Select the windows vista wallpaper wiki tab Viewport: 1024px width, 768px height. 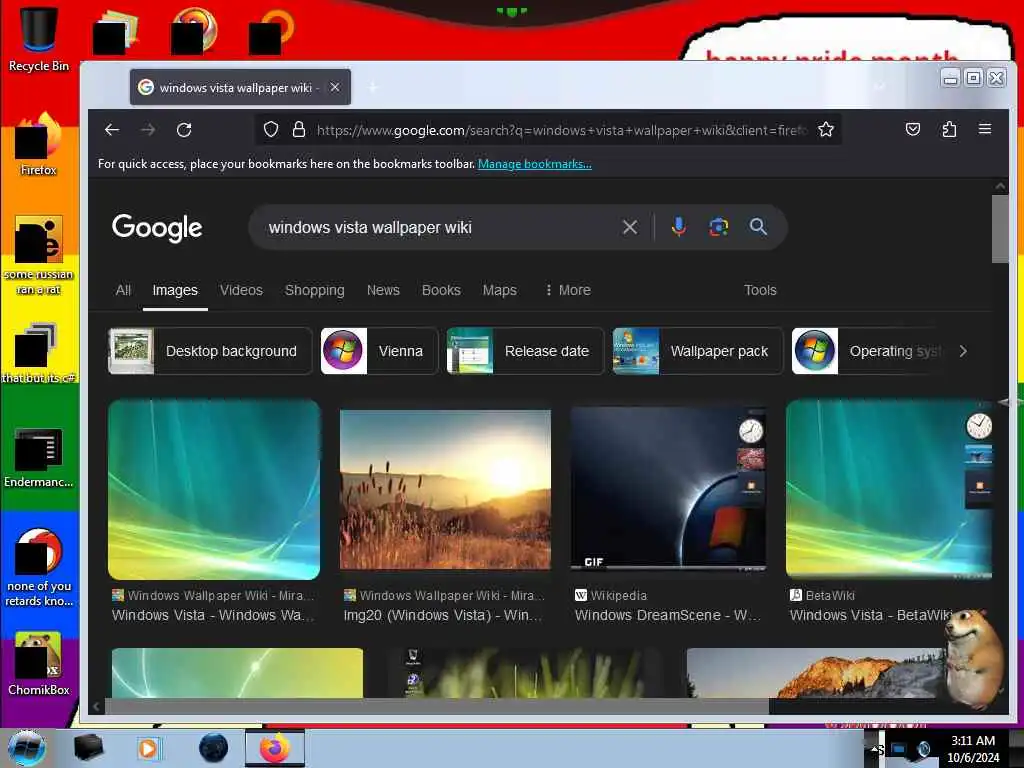pyautogui.click(x=240, y=87)
